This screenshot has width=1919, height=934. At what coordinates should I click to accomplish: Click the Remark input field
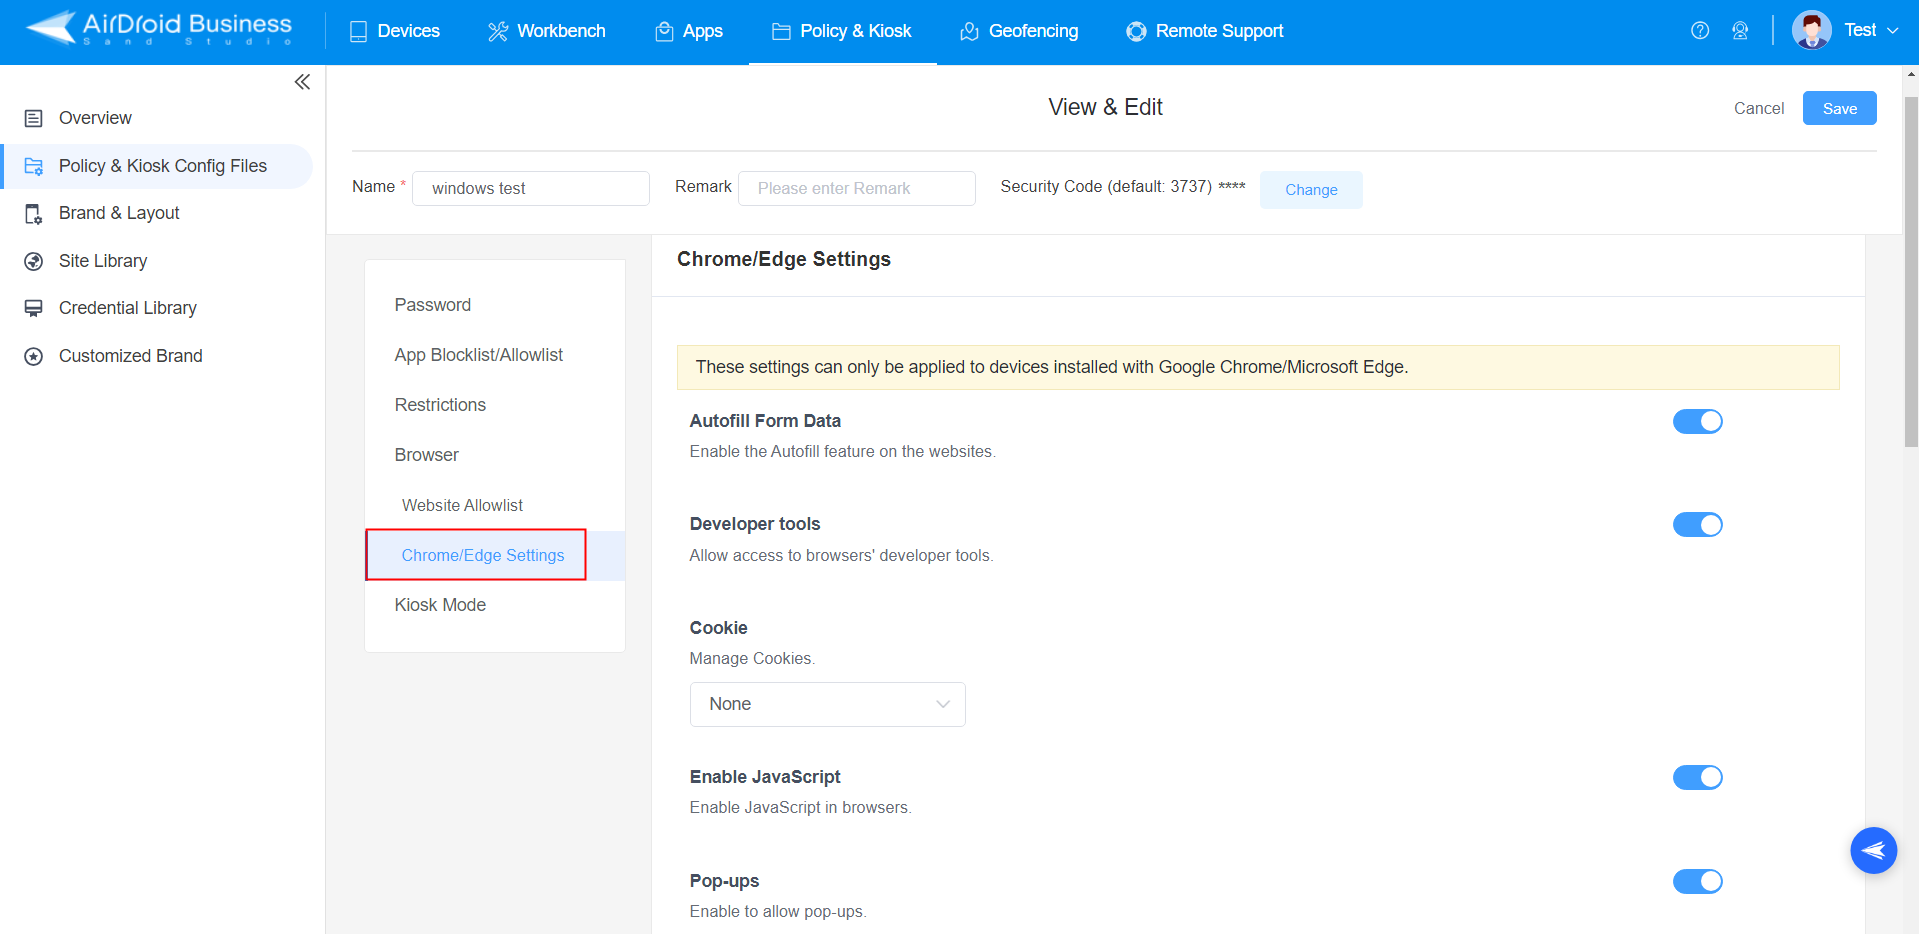855,188
